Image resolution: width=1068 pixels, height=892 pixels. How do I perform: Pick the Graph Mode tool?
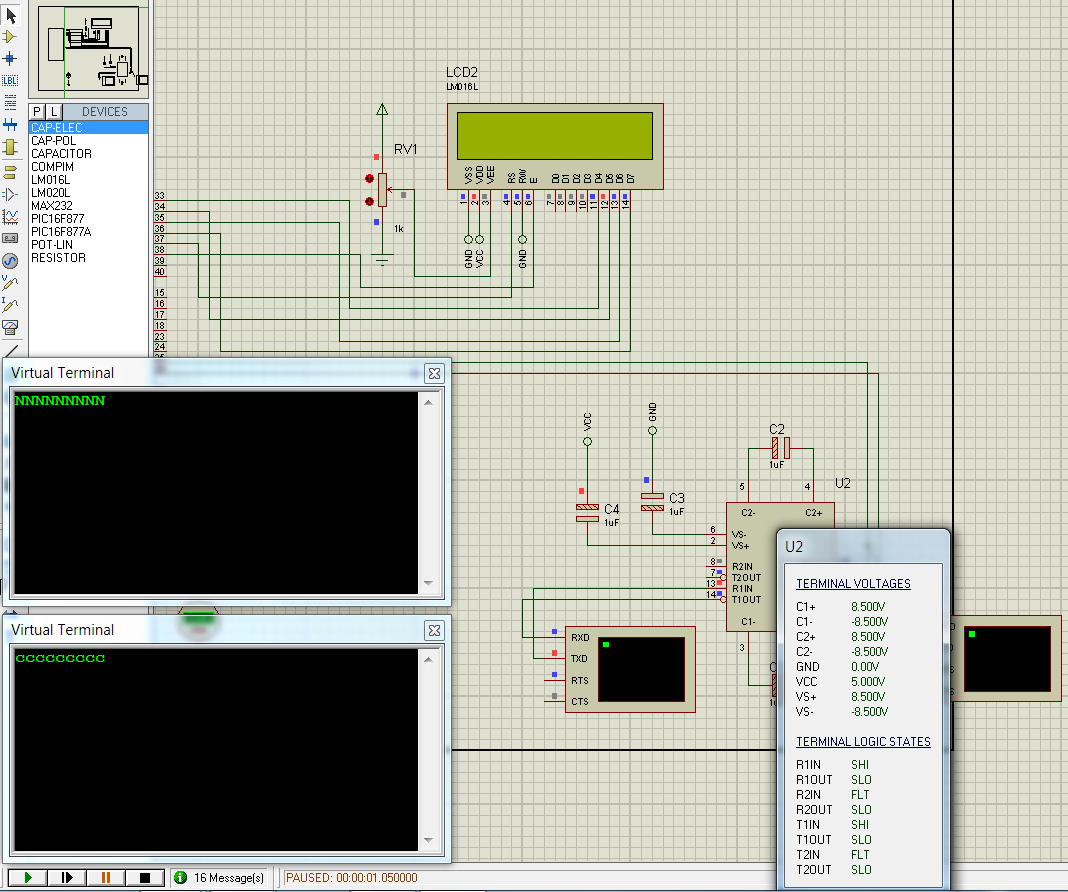11,216
